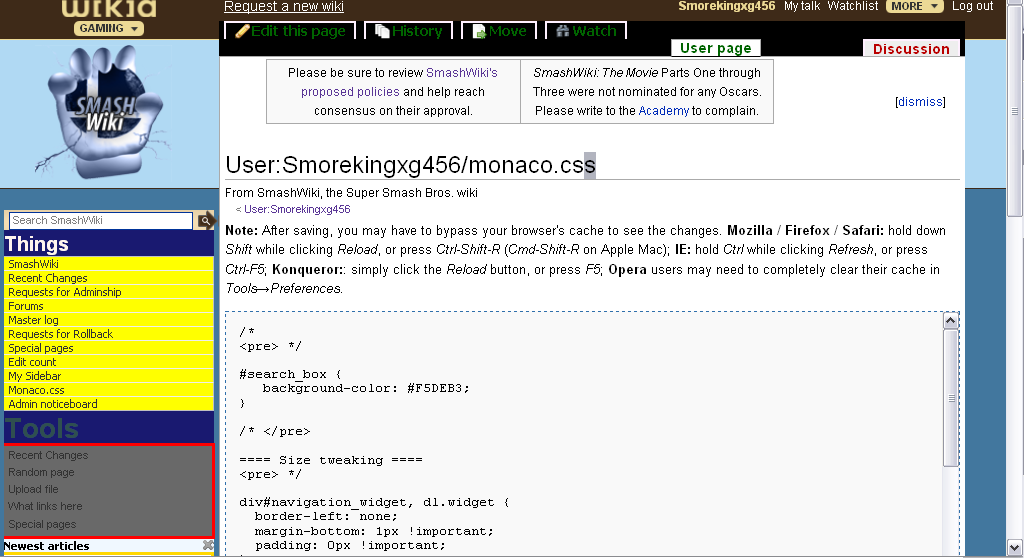
Task: Go to Forums sidebar link
Action: (x=25, y=306)
